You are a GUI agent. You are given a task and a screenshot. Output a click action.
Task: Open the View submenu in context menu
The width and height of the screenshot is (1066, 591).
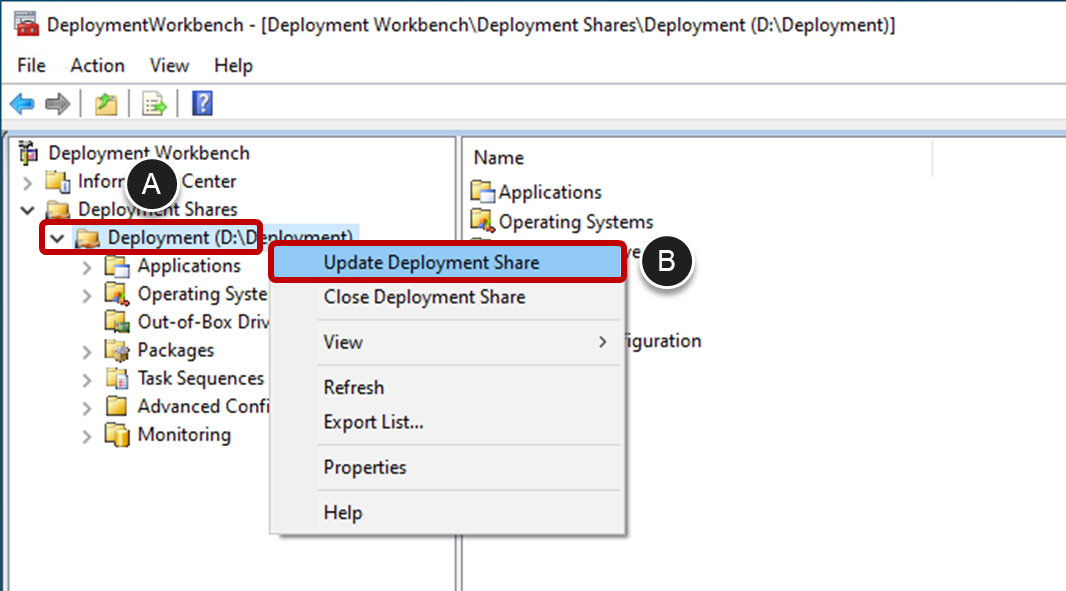pos(343,342)
